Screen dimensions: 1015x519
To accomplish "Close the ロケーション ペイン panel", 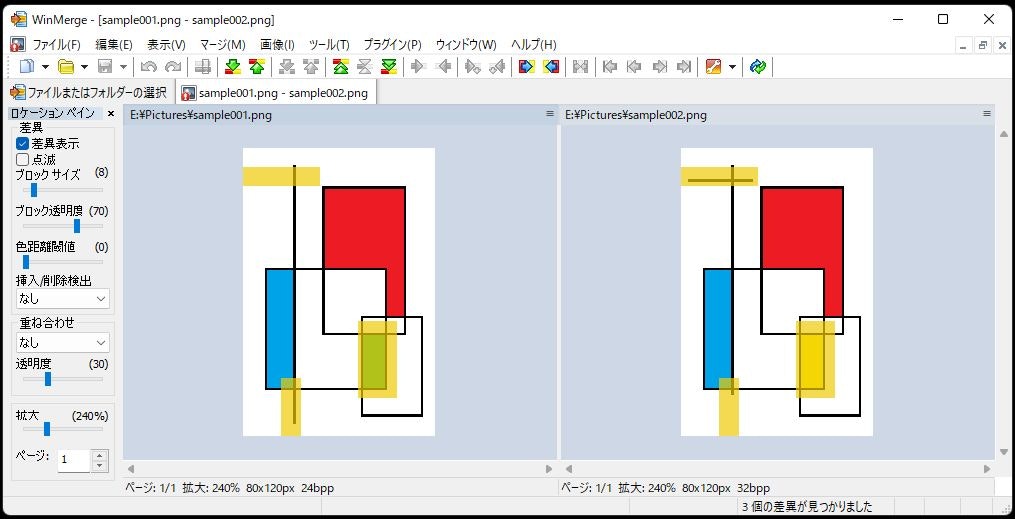I will pyautogui.click(x=111, y=113).
